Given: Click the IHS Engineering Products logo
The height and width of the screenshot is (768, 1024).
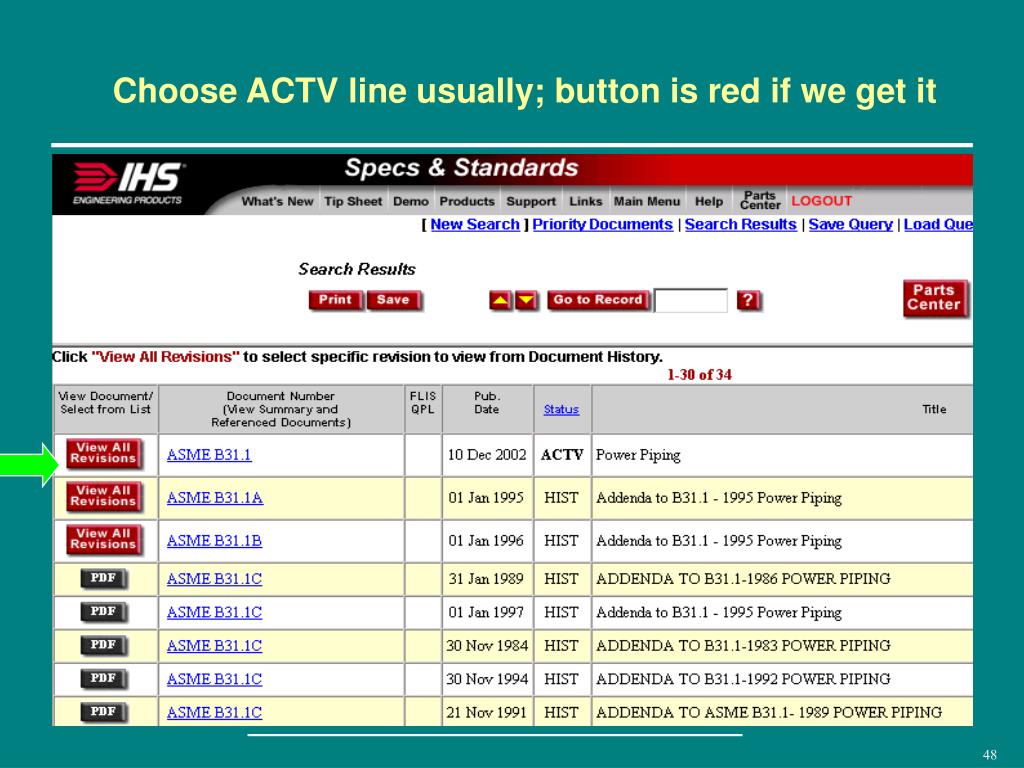Looking at the screenshot, I should click(x=129, y=184).
